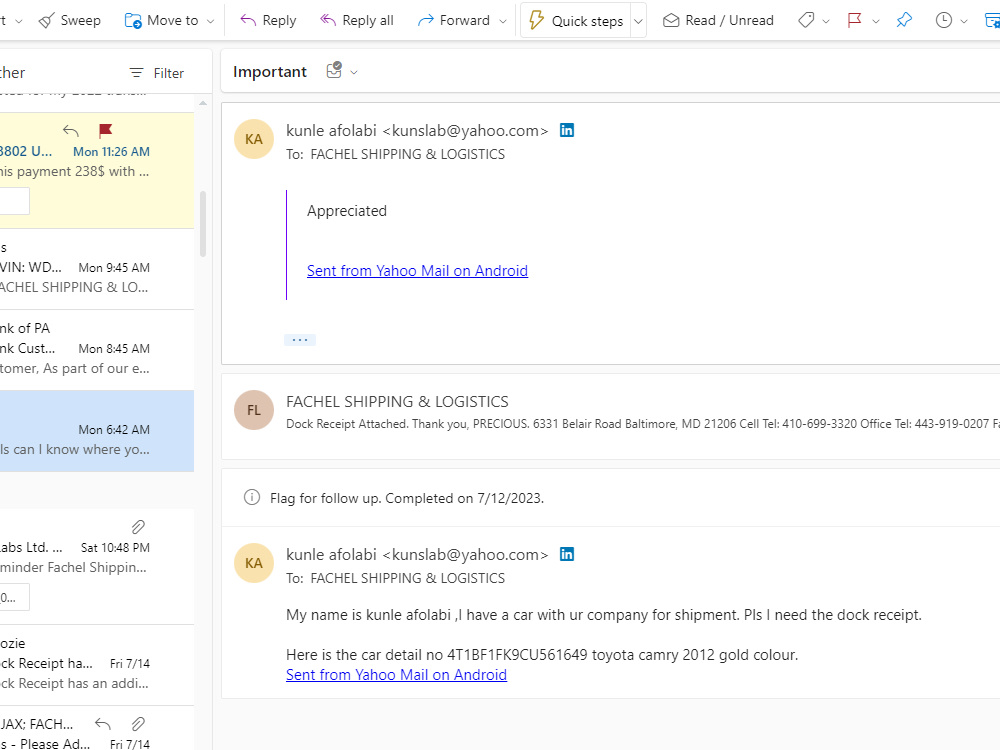Image resolution: width=1000 pixels, height=750 pixels.
Task: Open the Sat 10:48 PM reminder email
Action: click(x=97, y=566)
